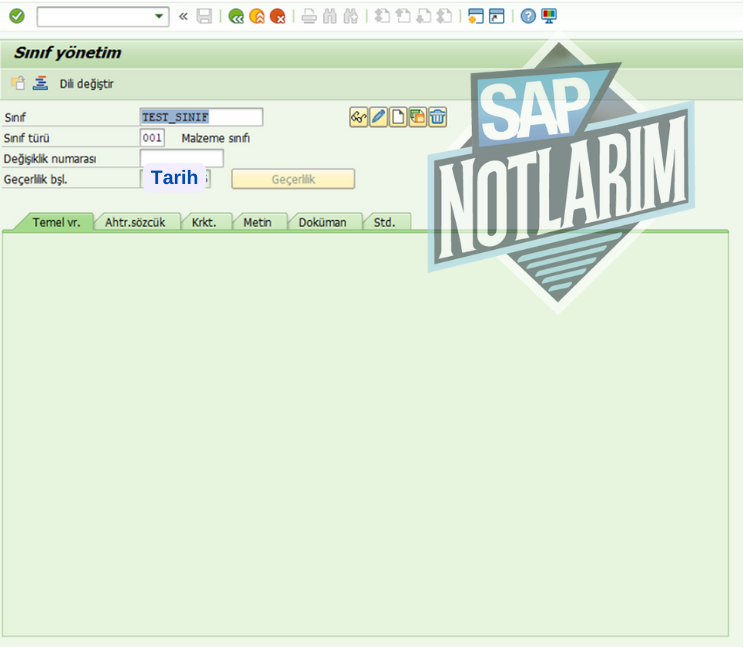
Task: Click the Değişiklik numarası label
Action: tap(50, 159)
